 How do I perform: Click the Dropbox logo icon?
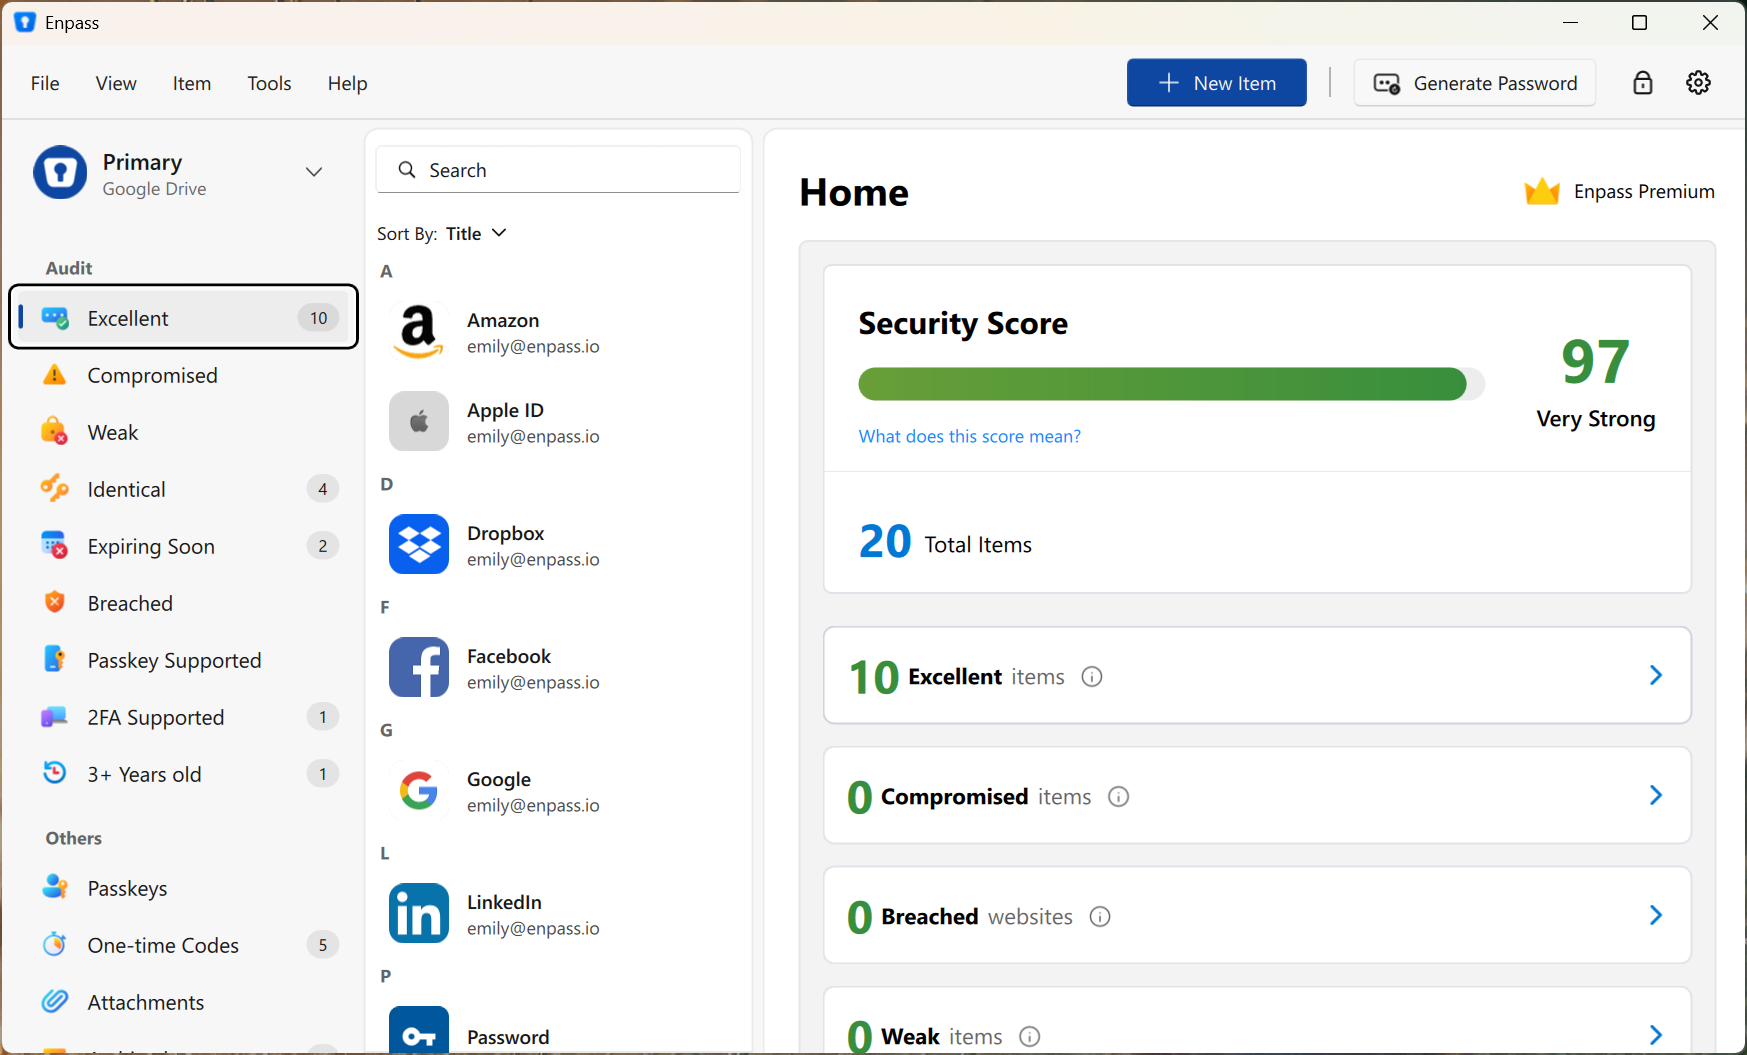419,545
